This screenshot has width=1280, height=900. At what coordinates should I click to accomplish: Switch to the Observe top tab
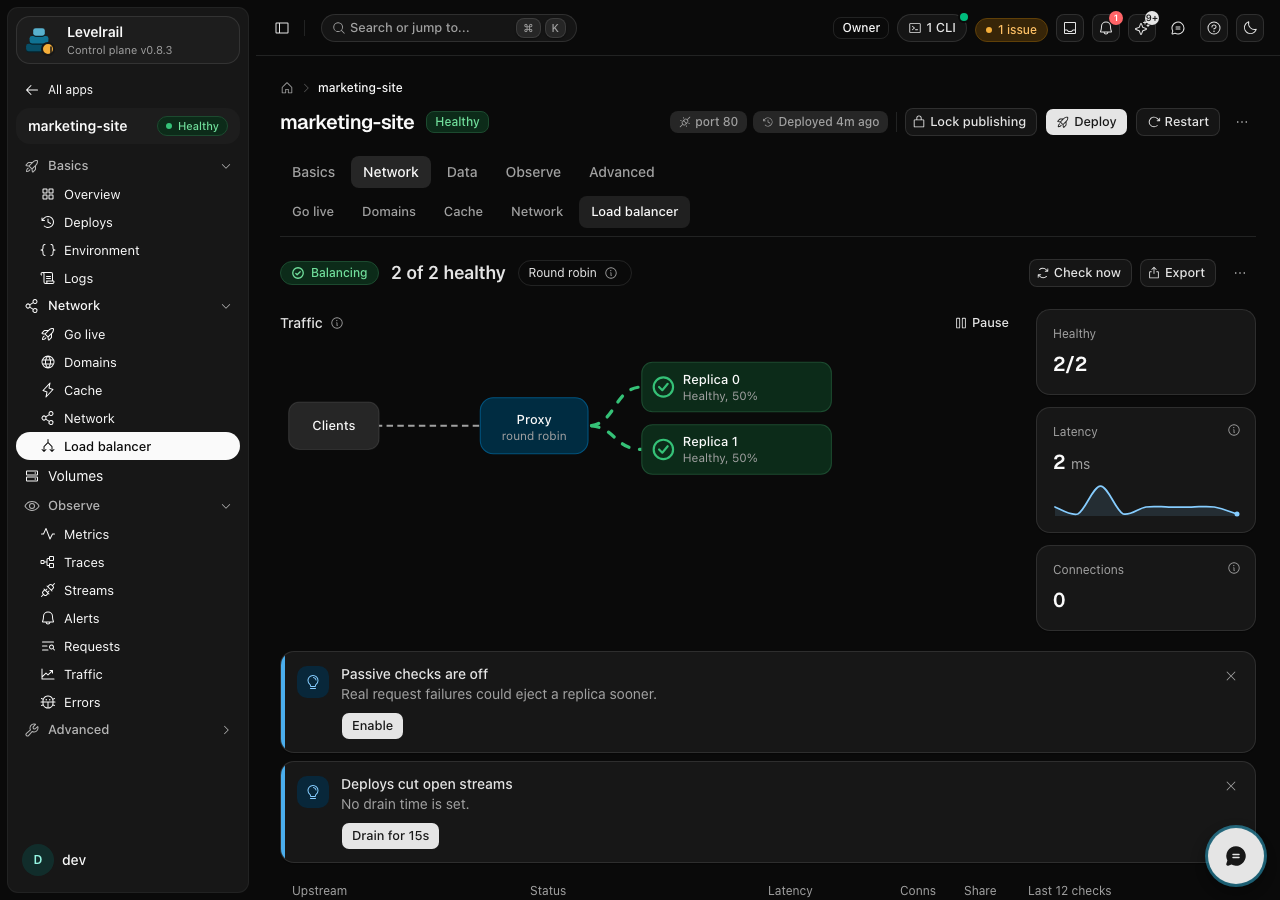point(533,172)
